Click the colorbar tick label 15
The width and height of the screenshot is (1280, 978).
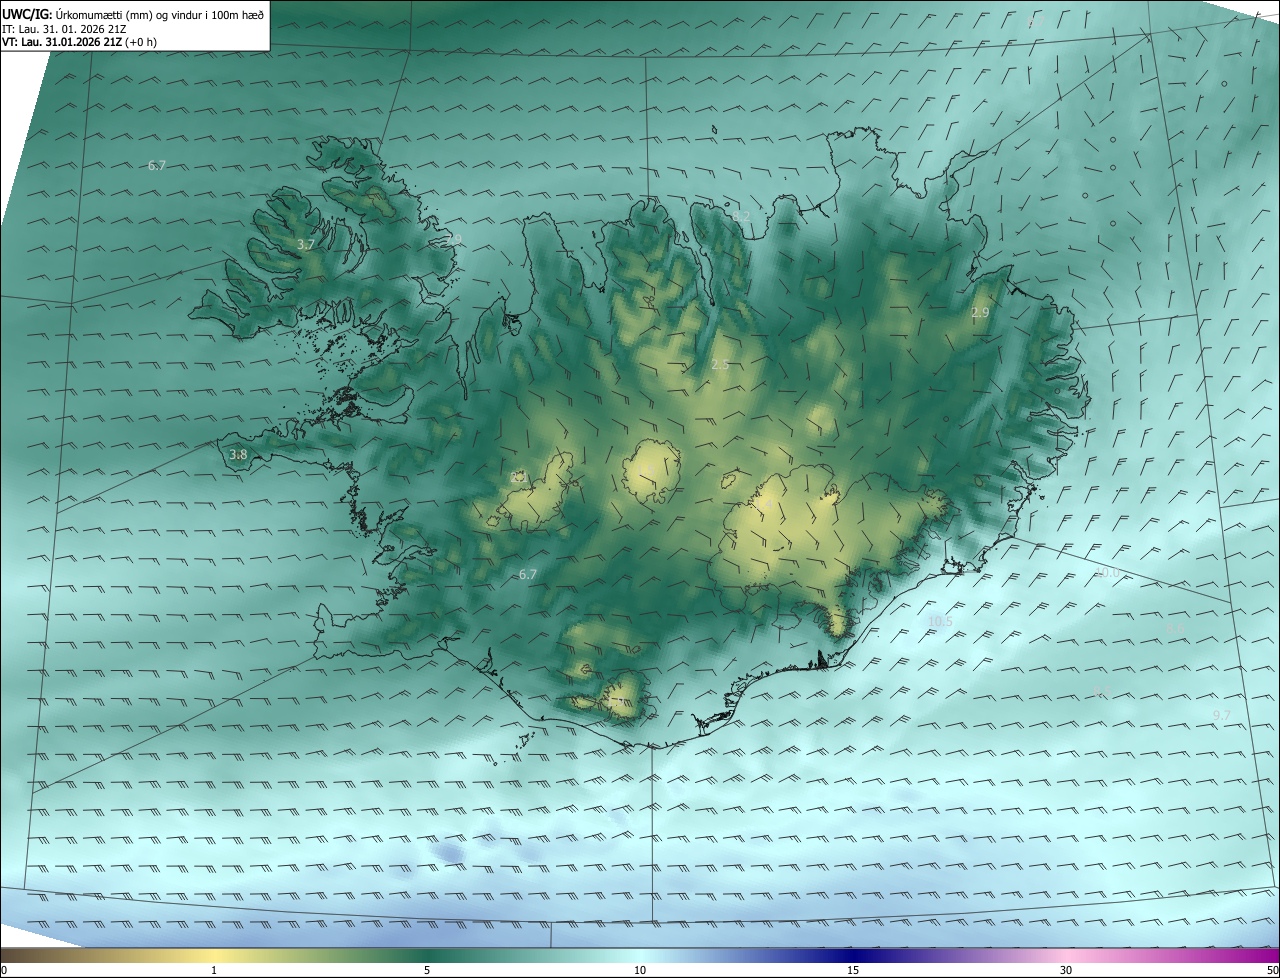pyautogui.click(x=853, y=970)
